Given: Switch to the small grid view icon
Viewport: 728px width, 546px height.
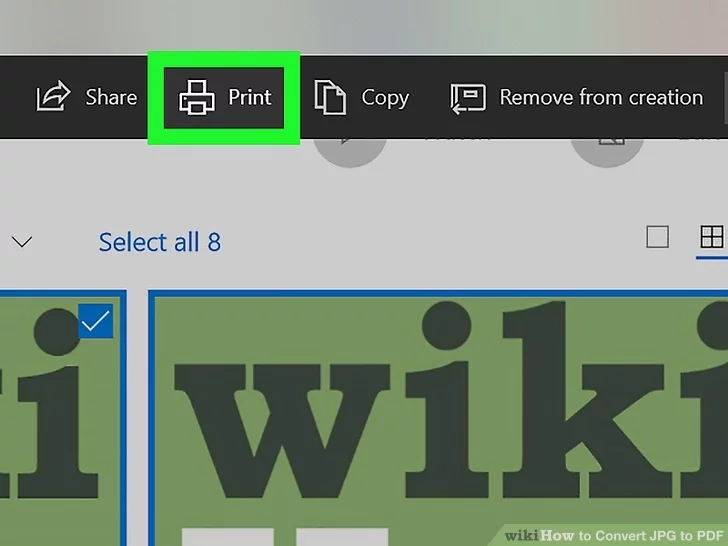Looking at the screenshot, I should [x=711, y=237].
